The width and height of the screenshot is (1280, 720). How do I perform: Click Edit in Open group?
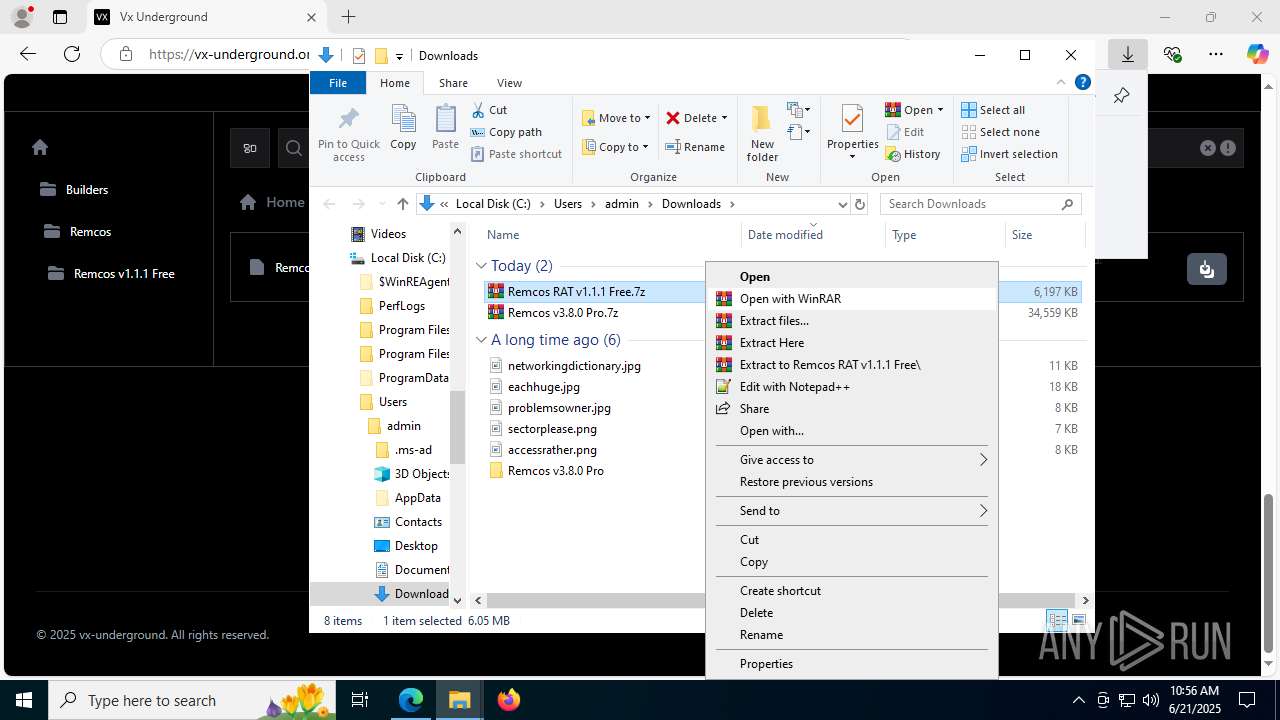pos(905,132)
